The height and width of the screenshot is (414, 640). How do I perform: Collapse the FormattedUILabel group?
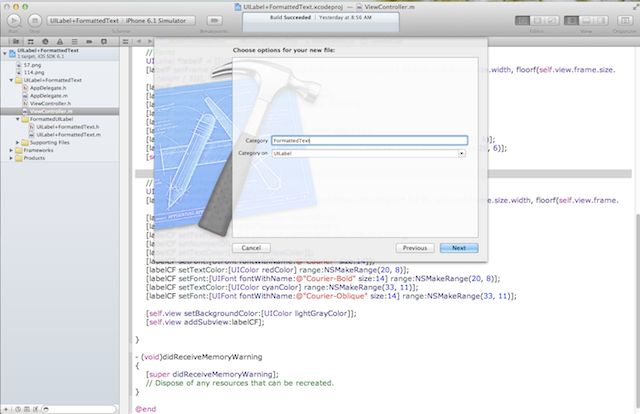(x=18, y=119)
